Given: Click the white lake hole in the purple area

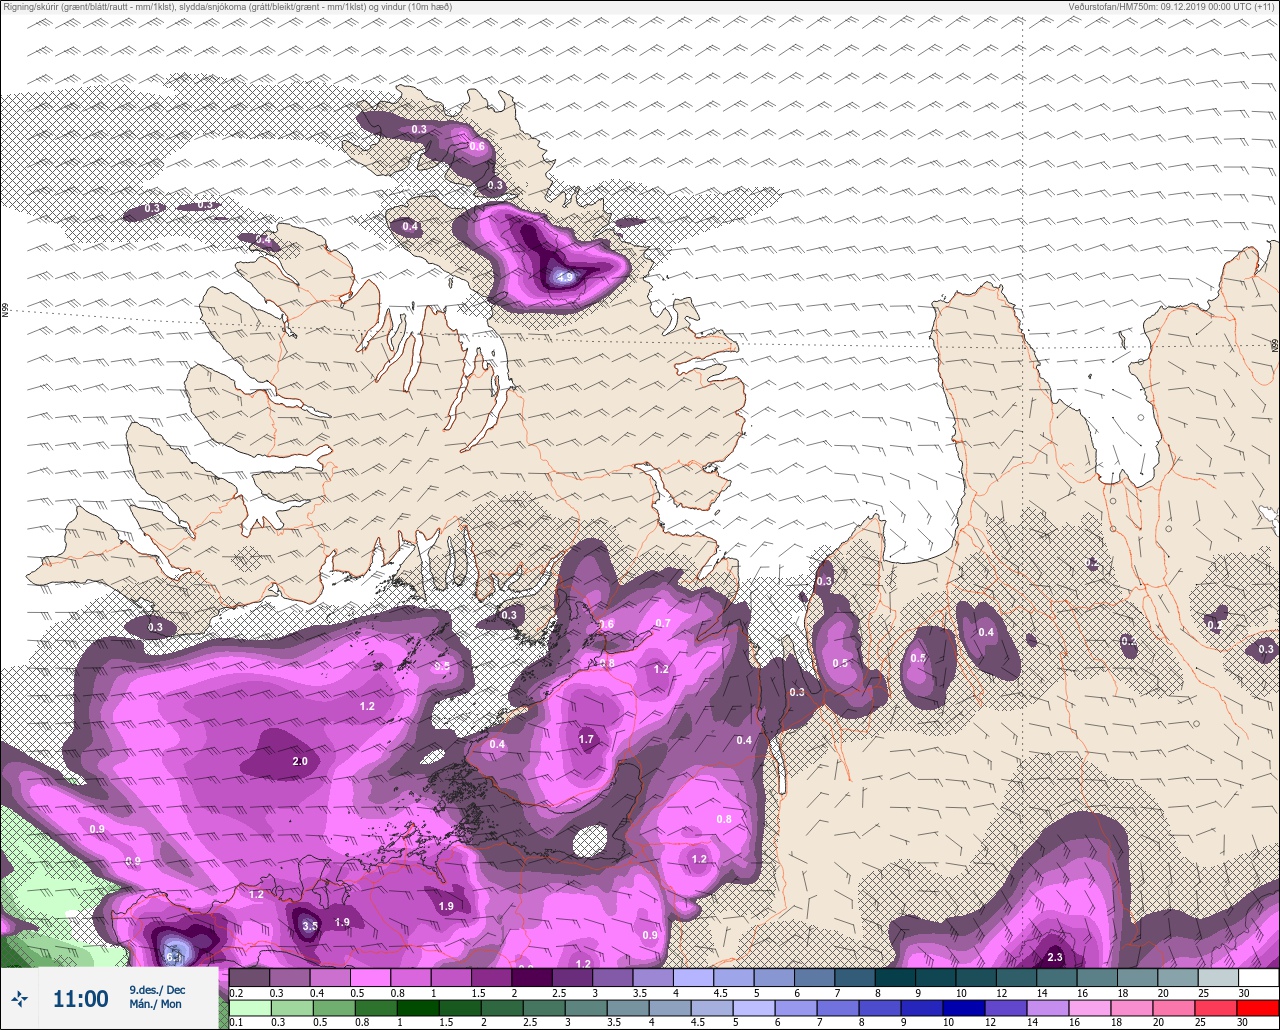Looking at the screenshot, I should [x=590, y=841].
